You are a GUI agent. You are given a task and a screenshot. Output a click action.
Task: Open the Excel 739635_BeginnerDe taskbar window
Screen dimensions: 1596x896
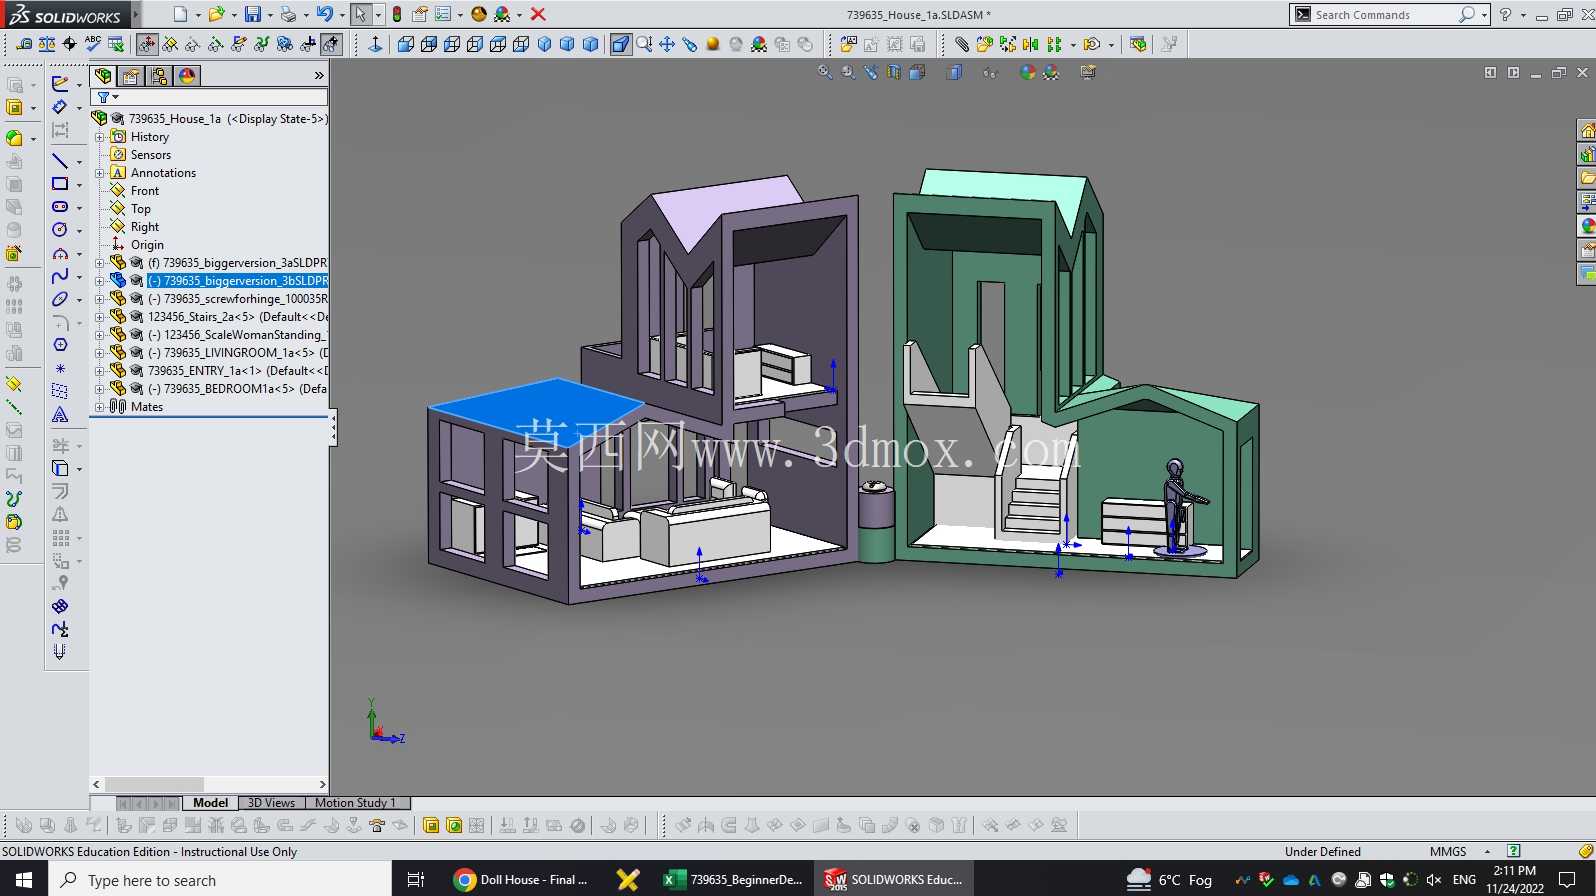[x=733, y=880]
